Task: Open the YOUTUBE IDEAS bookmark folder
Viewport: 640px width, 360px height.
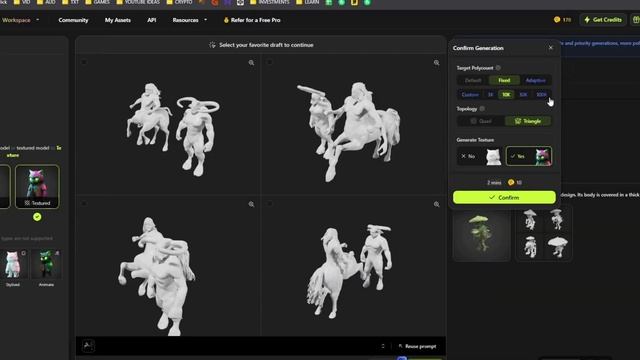Action: click(x=138, y=2)
